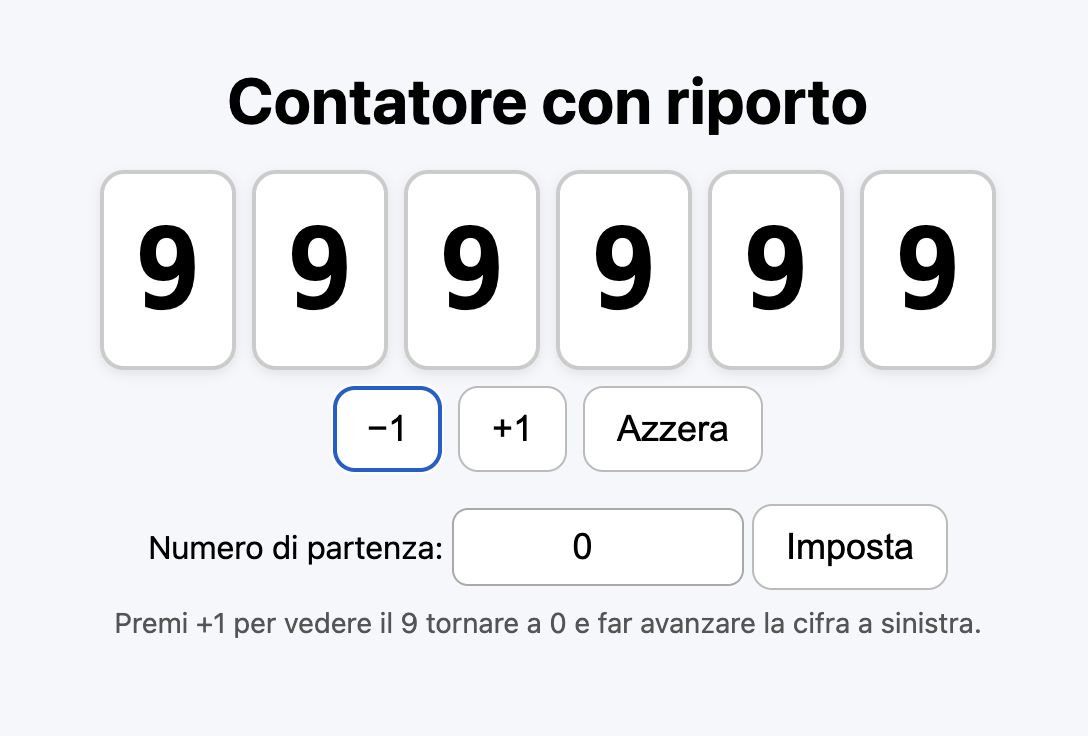Screen dimensions: 1088x736
Task: Click the Imposta button
Action: pyautogui.click(x=849, y=547)
